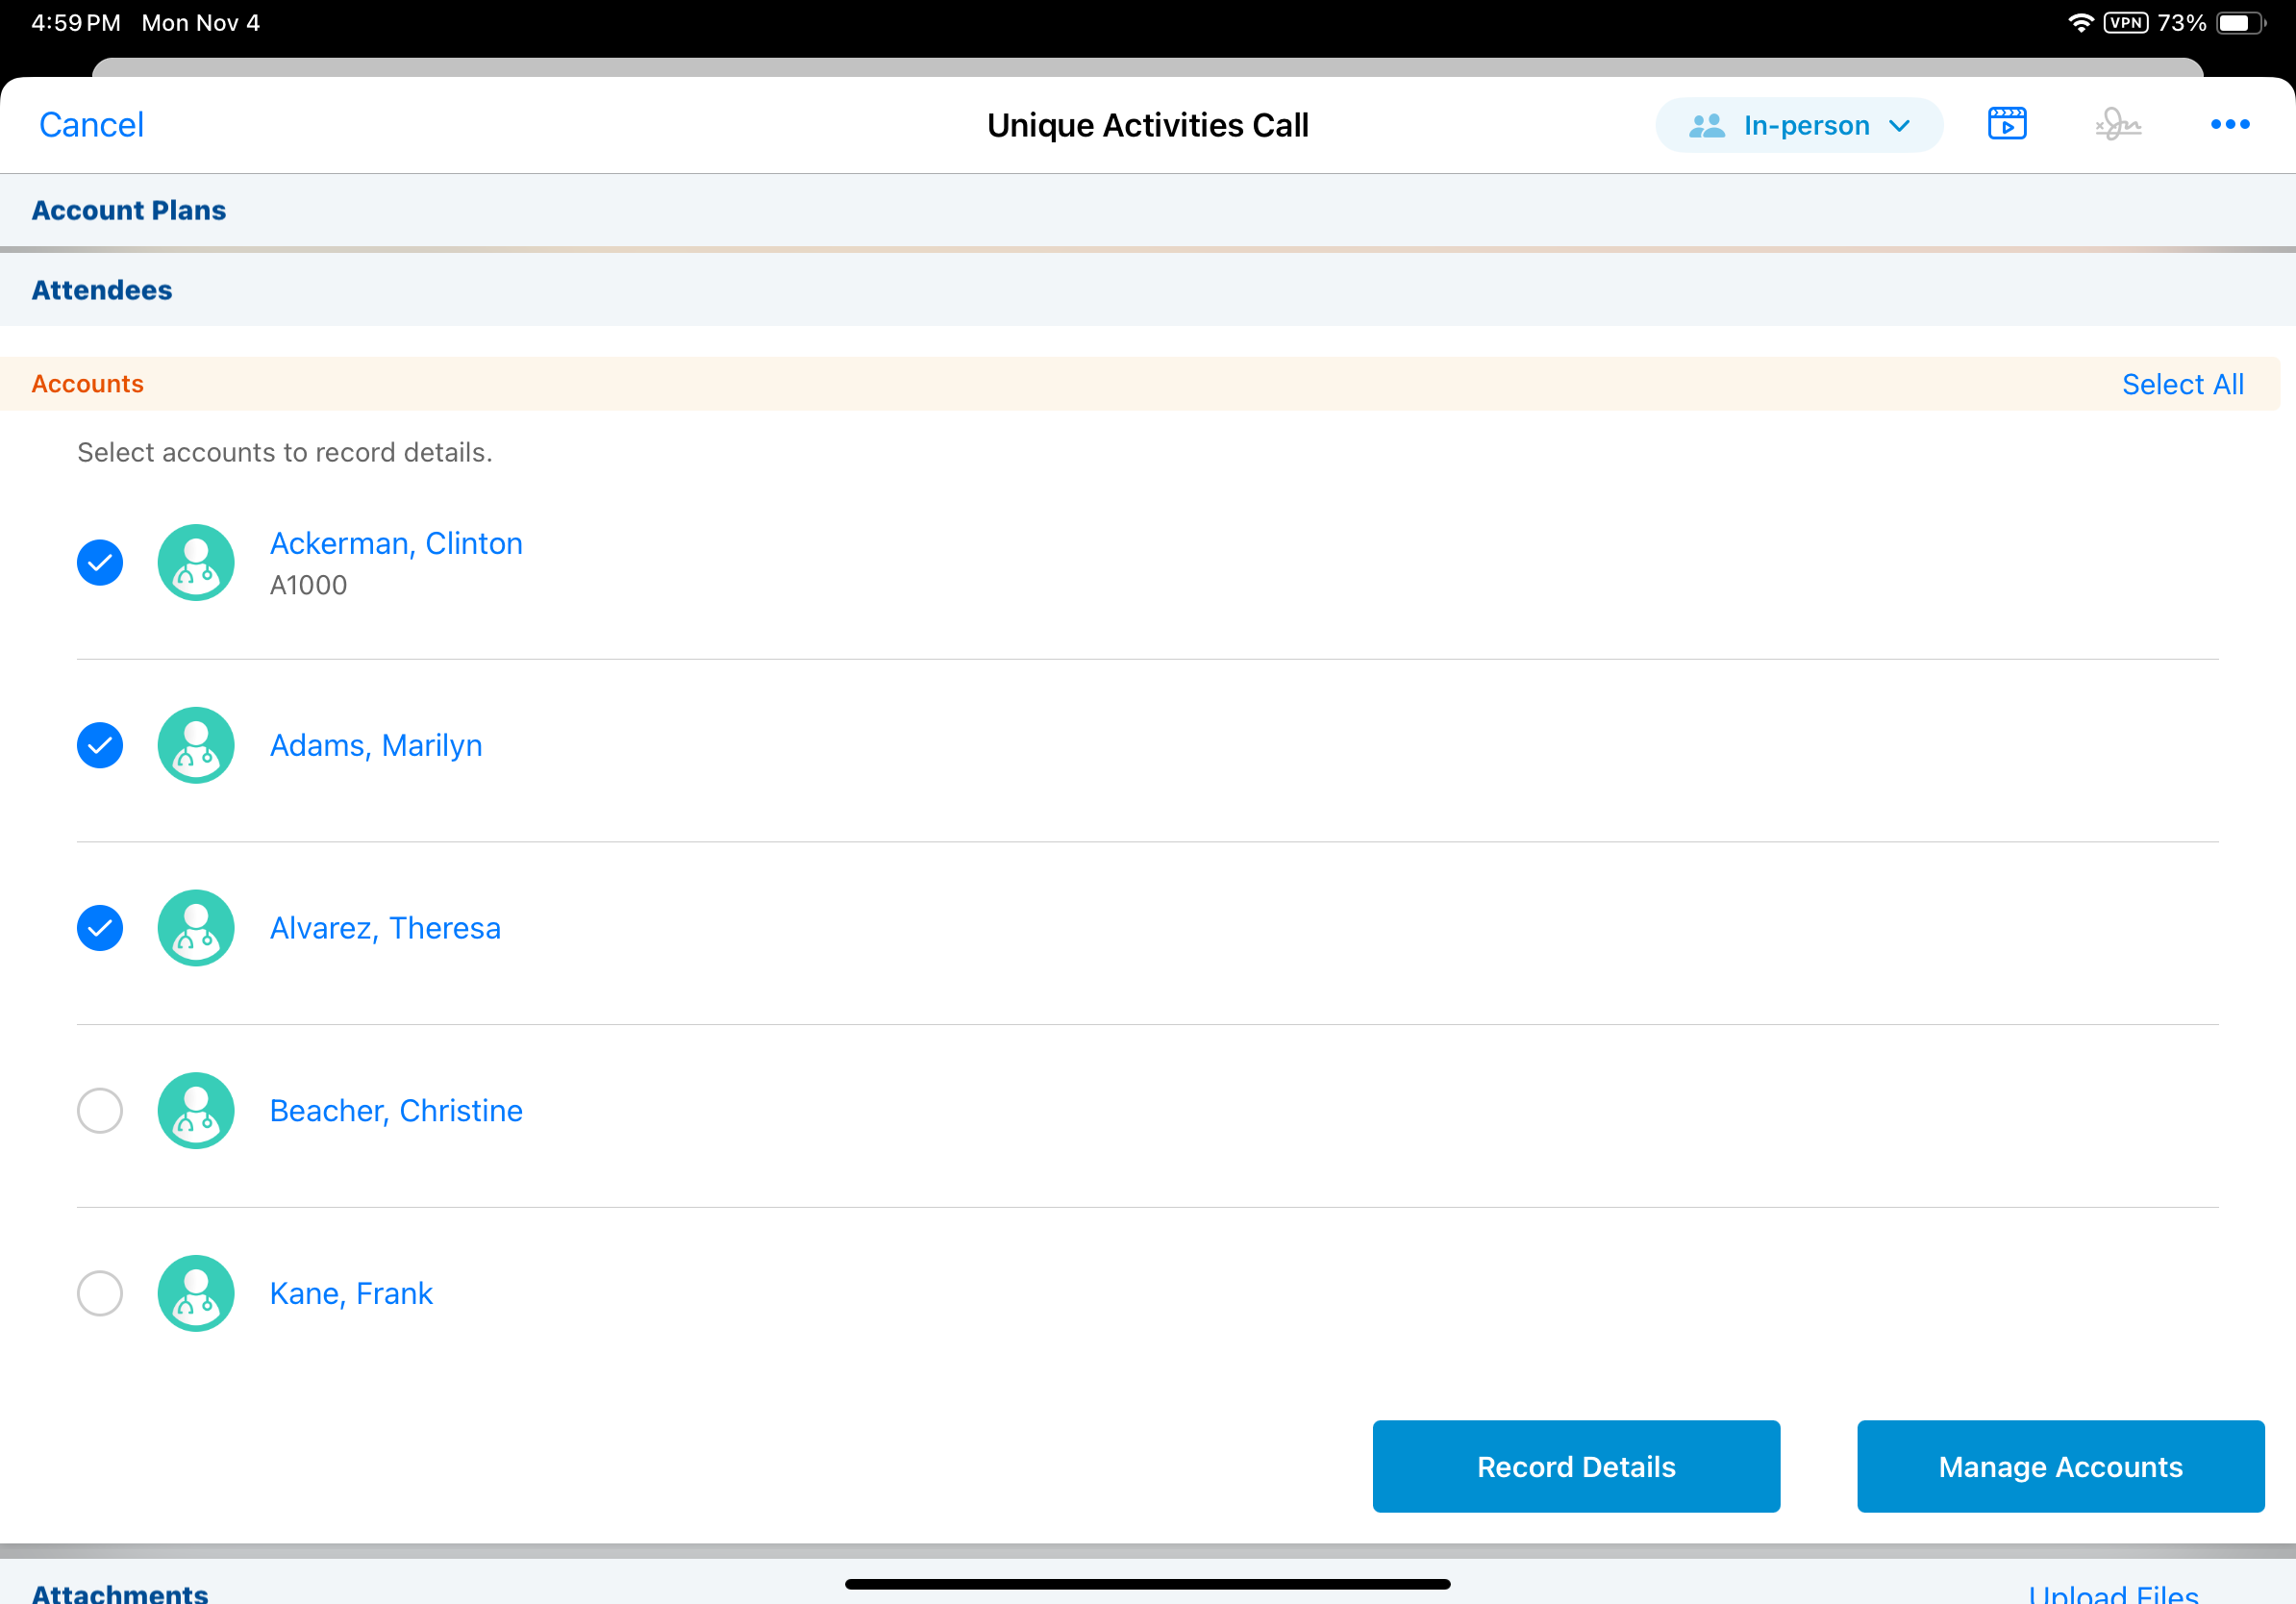Click the Manage Accounts button
Screen dimensions: 2296x1604
tap(2060, 1466)
